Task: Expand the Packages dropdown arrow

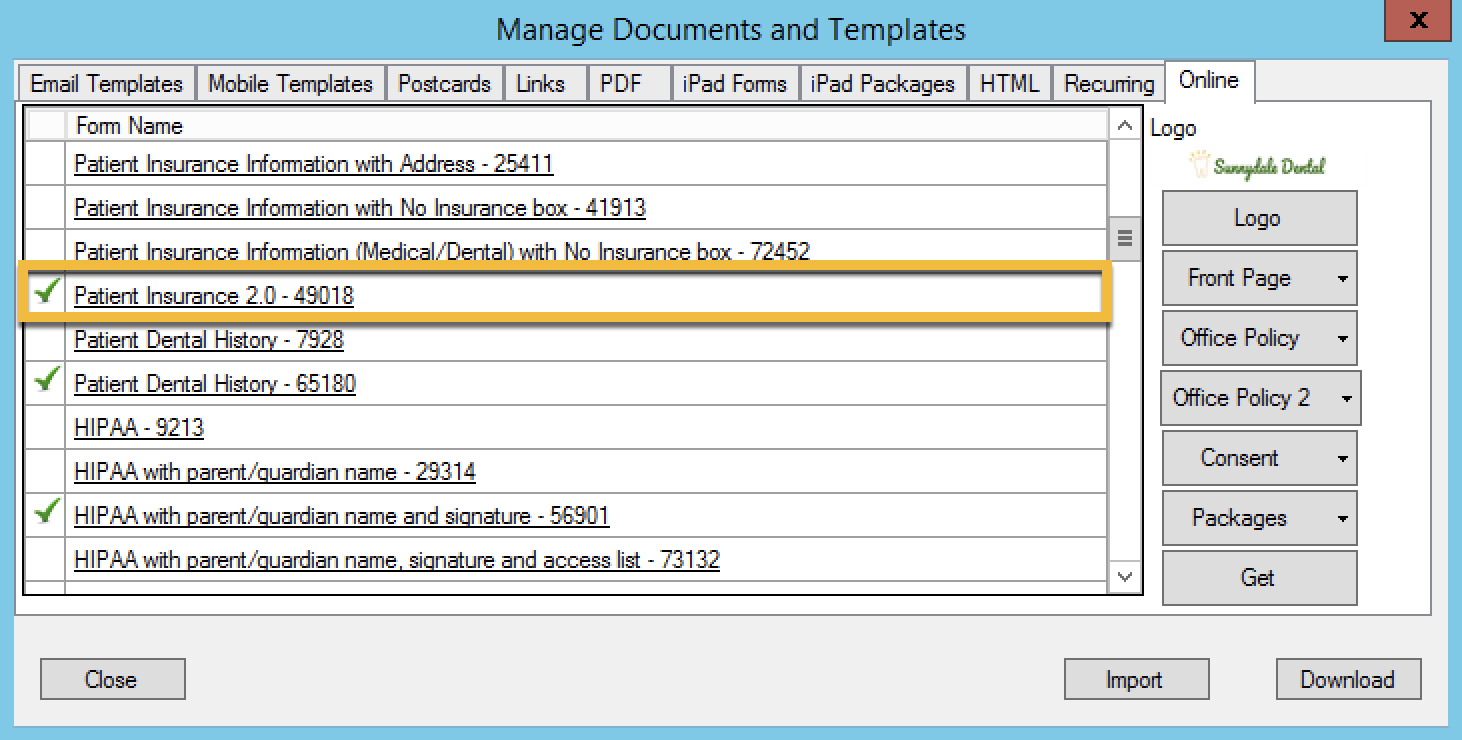Action: 1342,519
